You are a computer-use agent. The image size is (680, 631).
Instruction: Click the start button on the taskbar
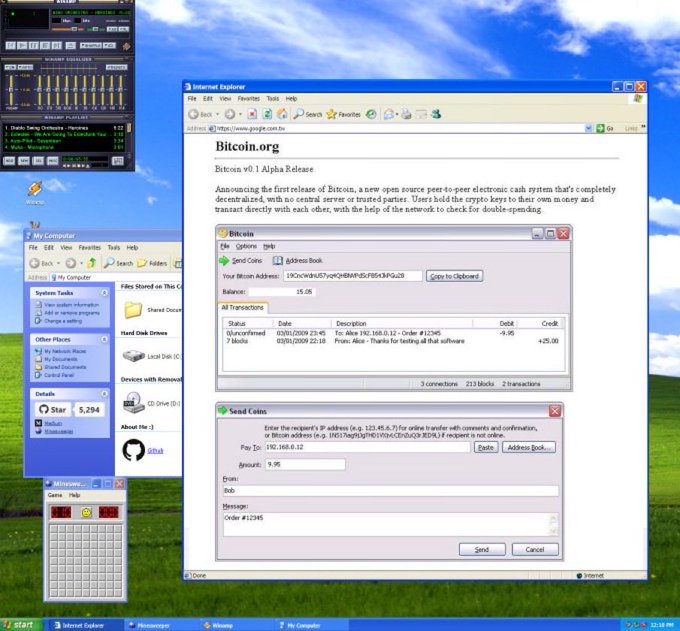point(20,624)
